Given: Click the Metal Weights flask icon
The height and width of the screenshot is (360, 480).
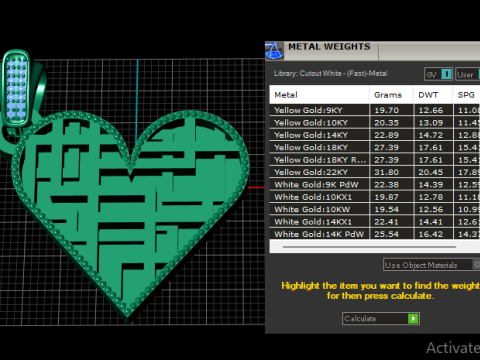Looking at the screenshot, I should coord(274,51).
